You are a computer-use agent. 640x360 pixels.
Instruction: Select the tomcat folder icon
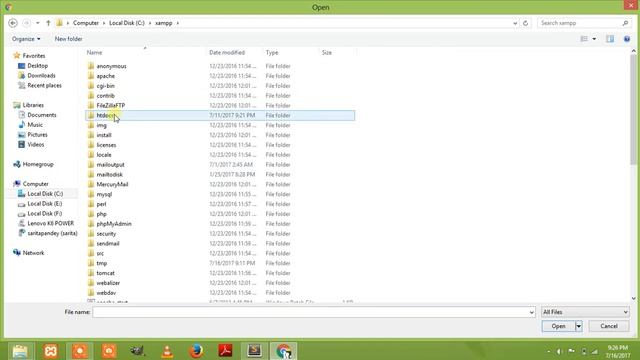pyautogui.click(x=91, y=273)
